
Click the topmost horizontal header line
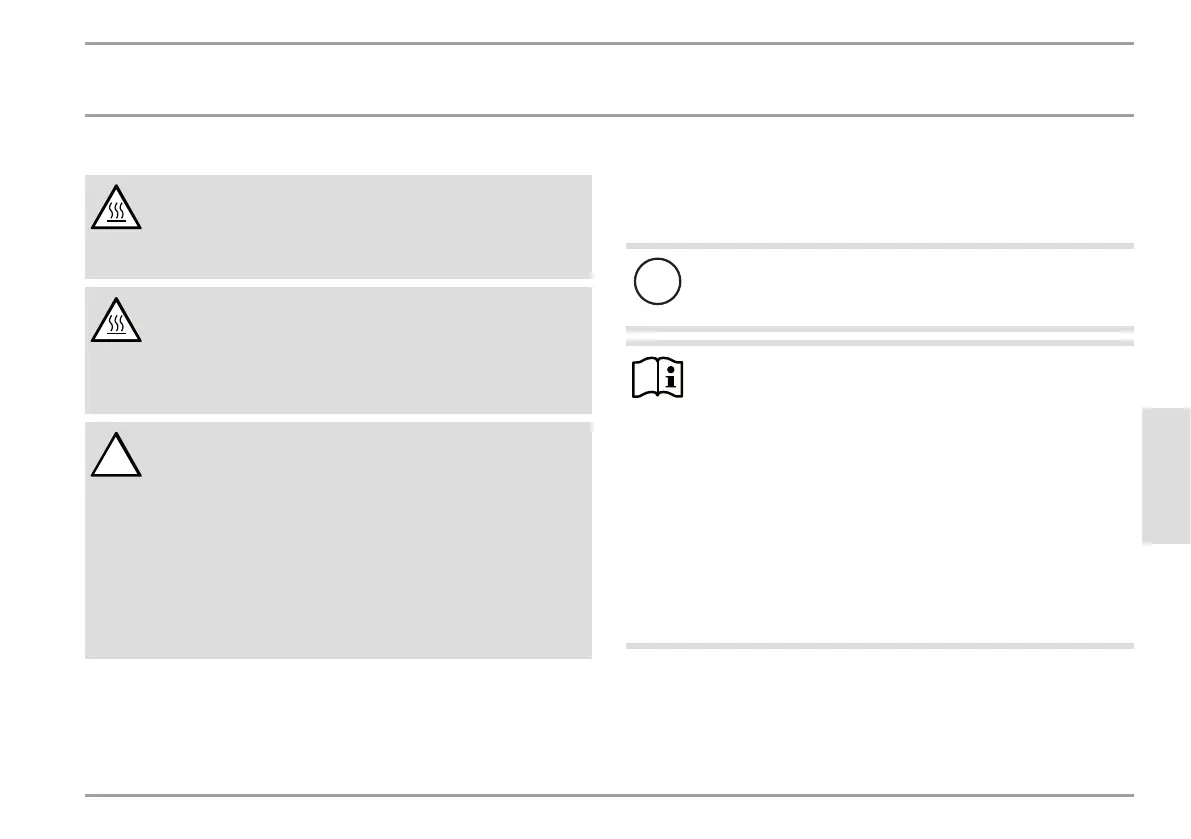pyautogui.click(x=609, y=43)
